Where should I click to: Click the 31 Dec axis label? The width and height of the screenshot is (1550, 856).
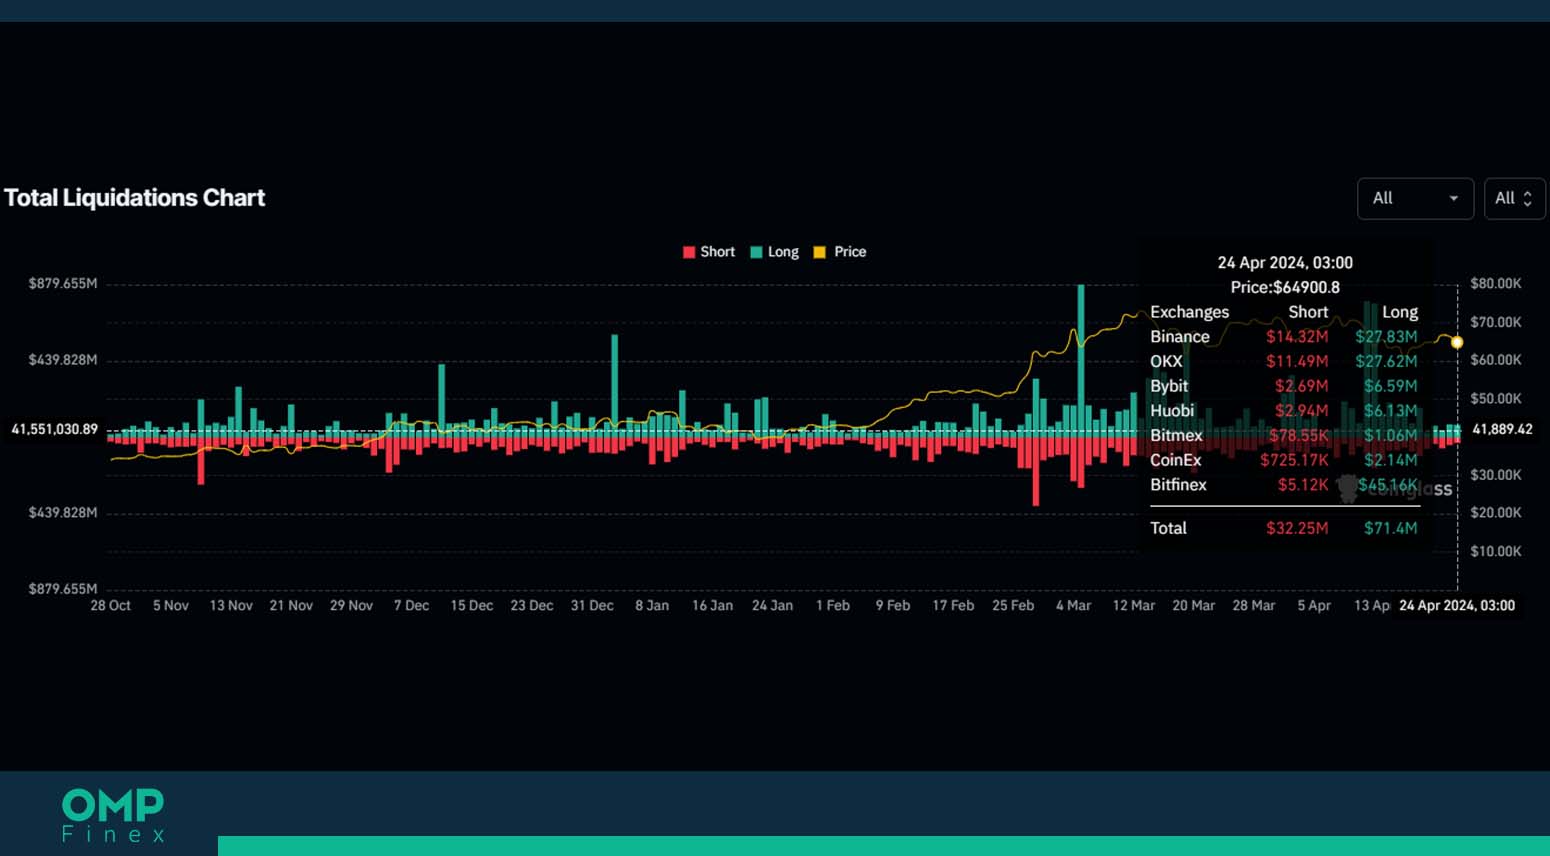pos(592,606)
